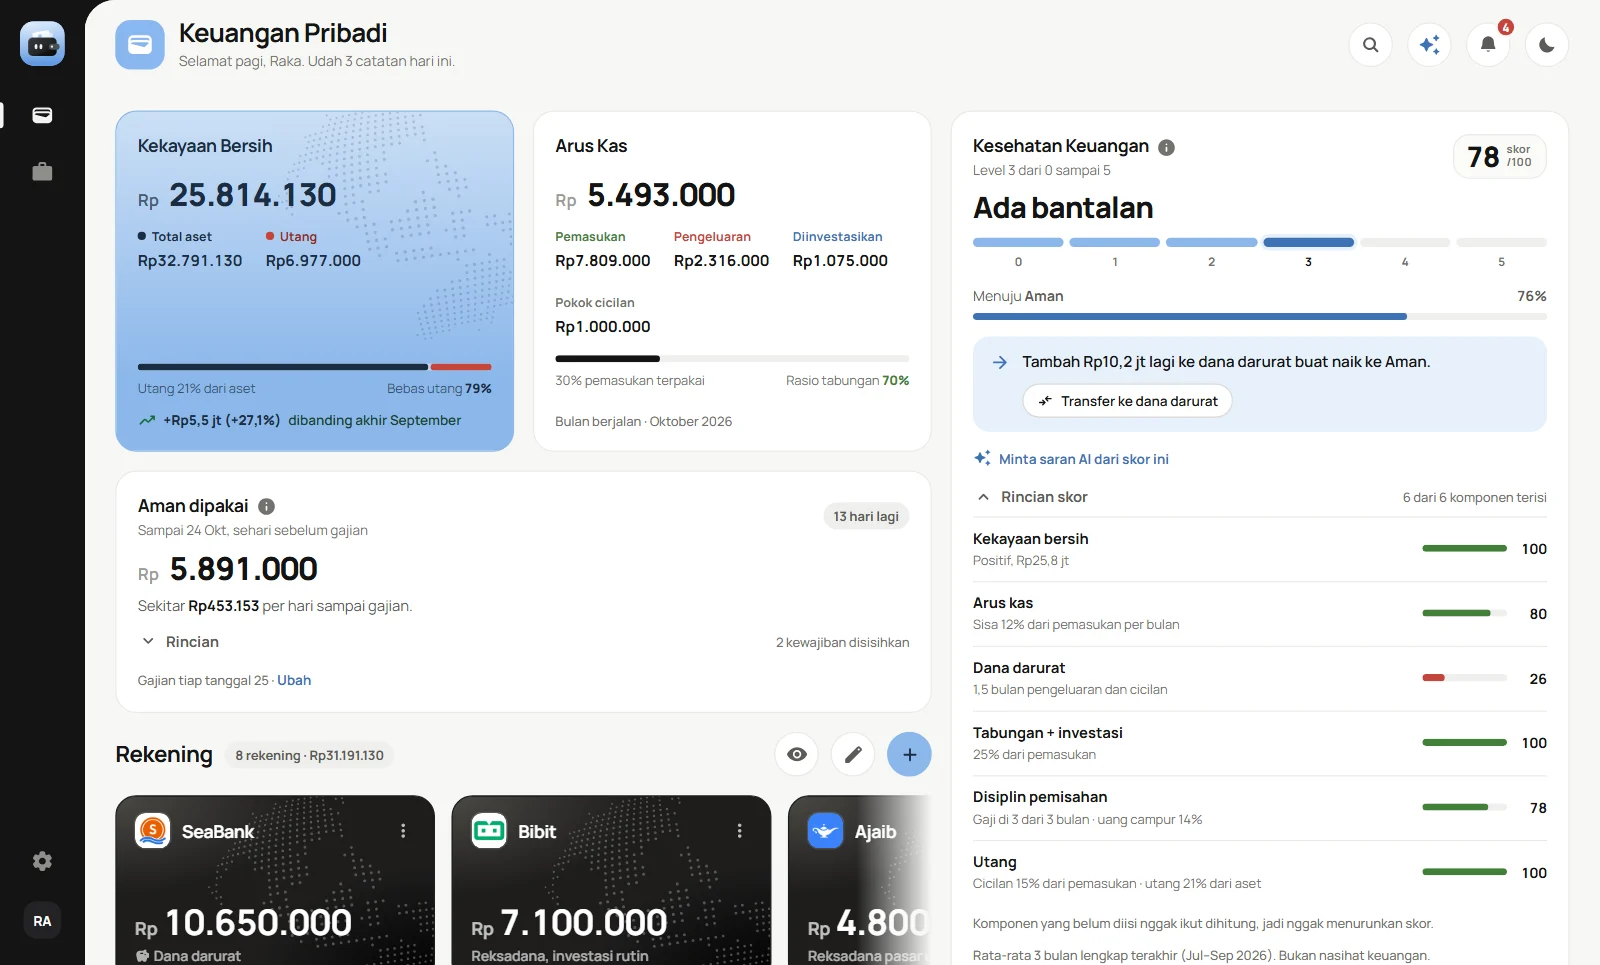1600x965 pixels.
Task: Edit accounts with the pencil button
Action: (853, 755)
